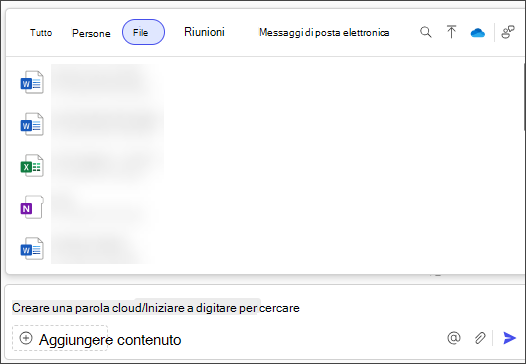
Task: Switch to the Tutto tab
Action: (41, 33)
